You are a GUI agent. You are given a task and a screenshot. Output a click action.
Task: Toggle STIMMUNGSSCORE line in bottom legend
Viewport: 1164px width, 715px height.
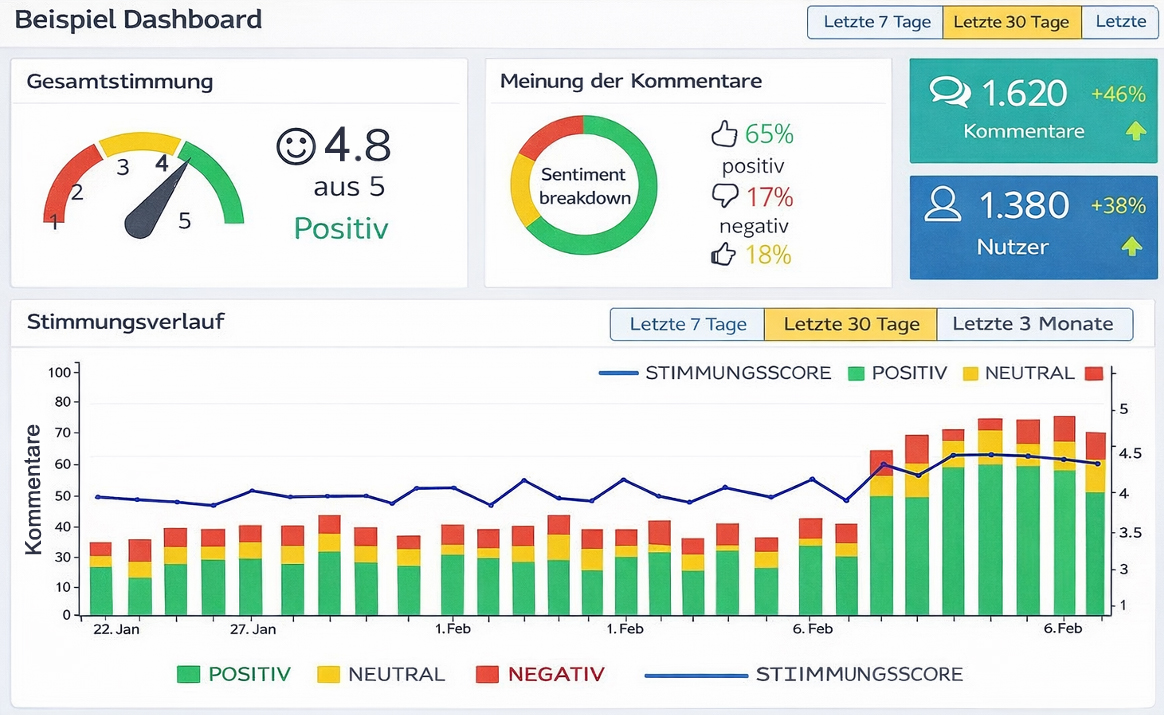point(804,675)
